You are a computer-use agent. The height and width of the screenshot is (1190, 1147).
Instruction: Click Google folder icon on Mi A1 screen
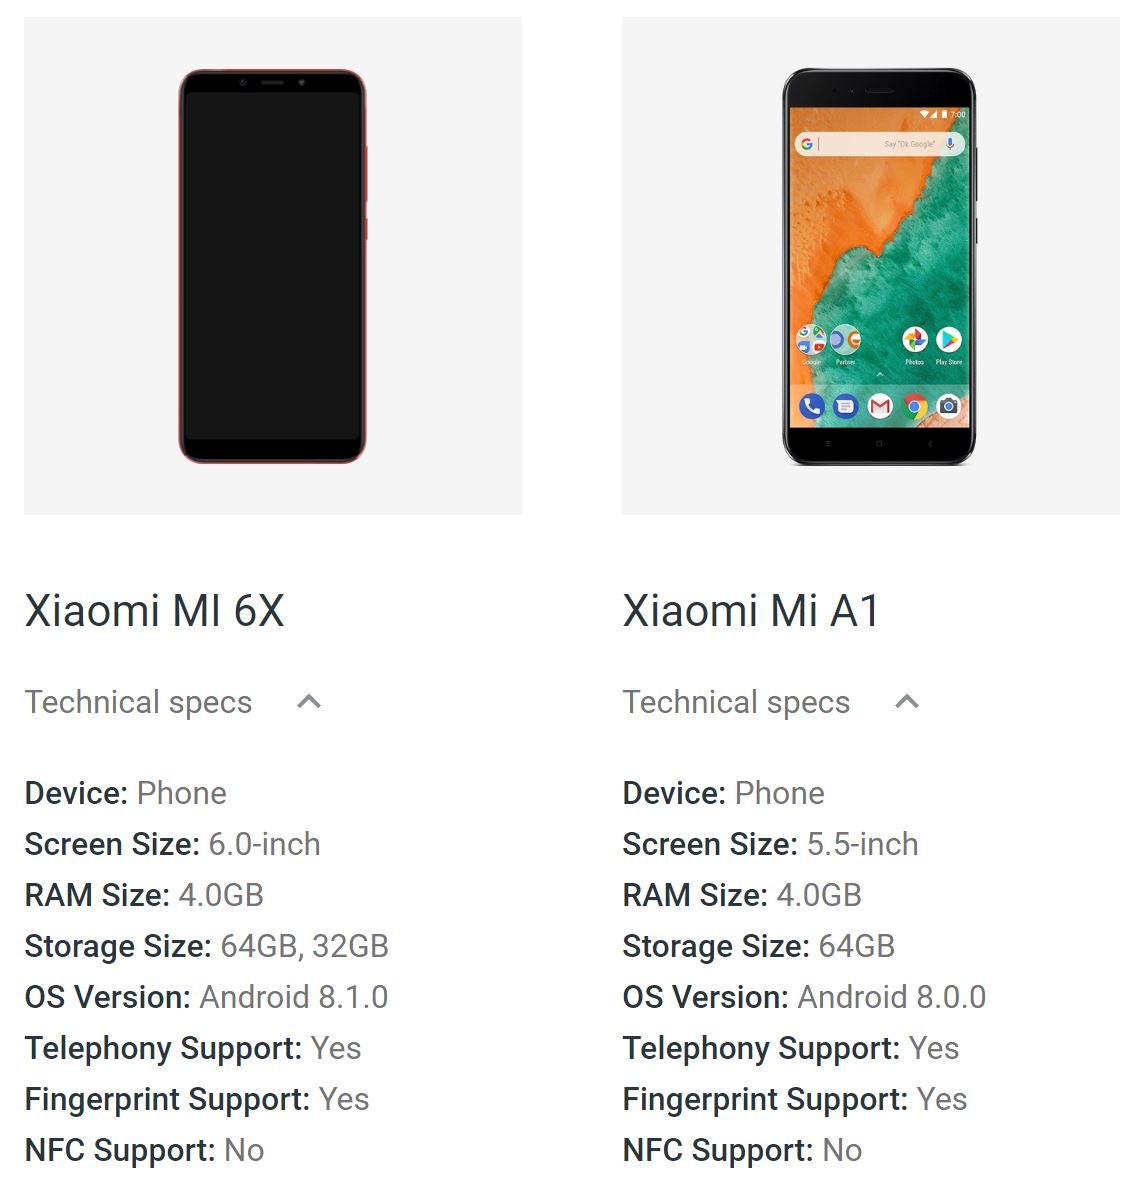pos(811,340)
